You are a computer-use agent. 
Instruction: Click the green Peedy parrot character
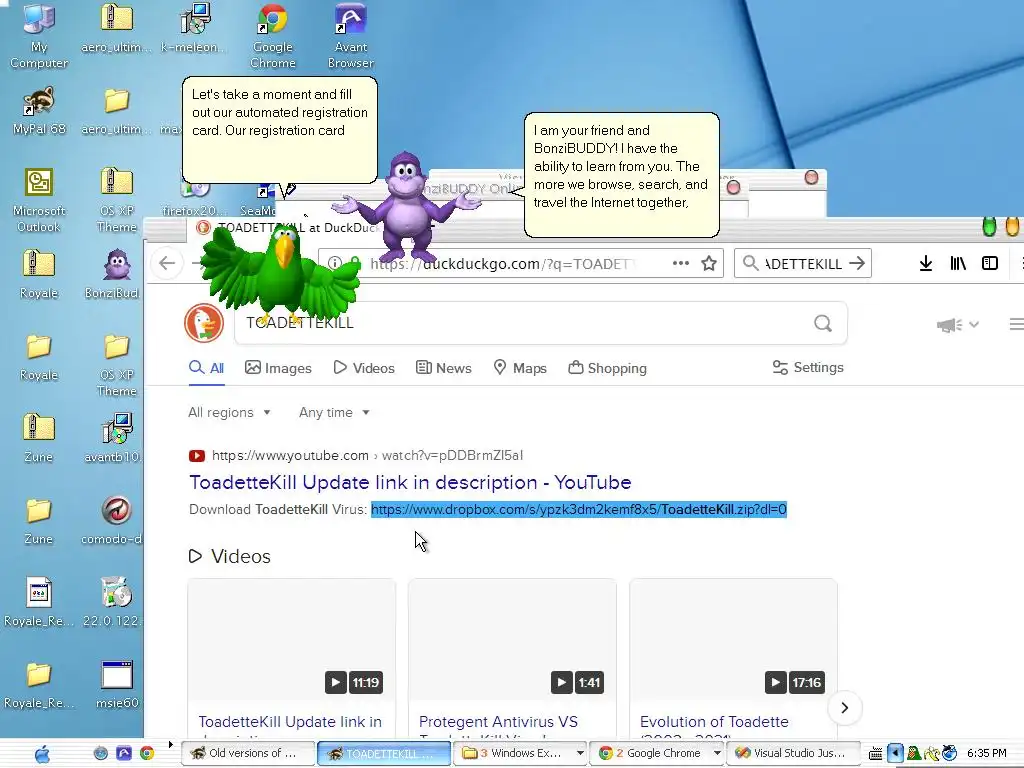pos(281,274)
